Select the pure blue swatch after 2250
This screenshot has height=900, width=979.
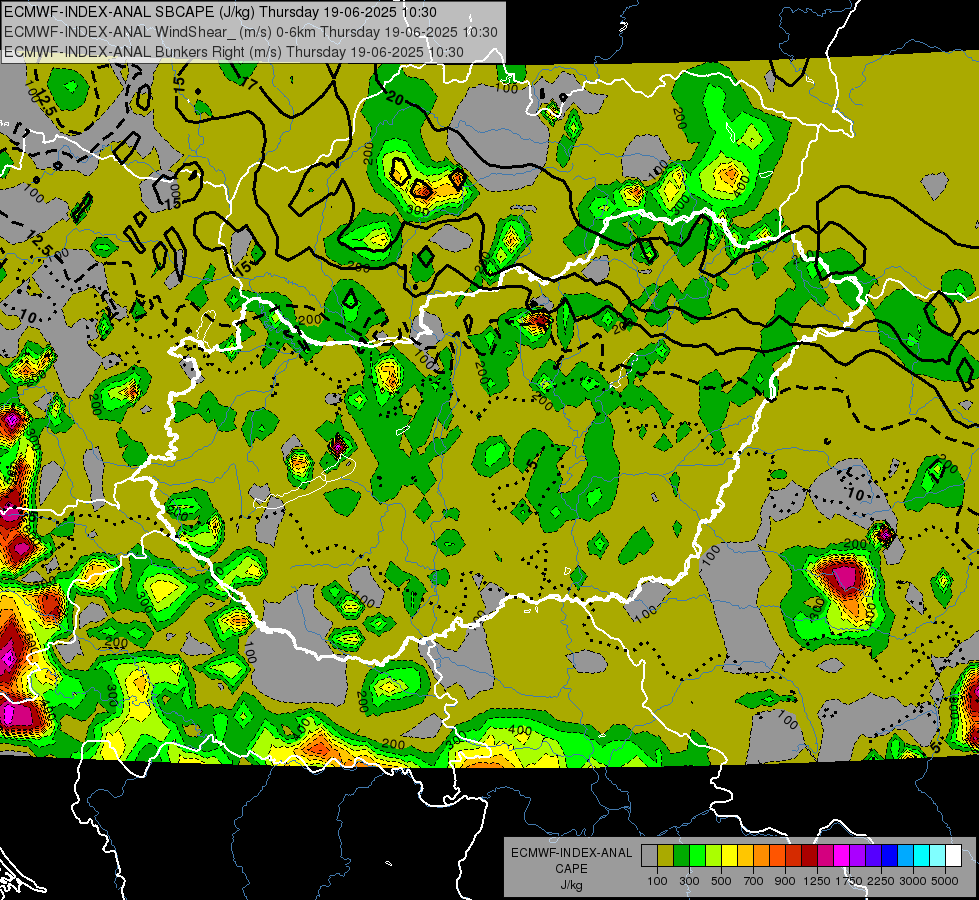click(890, 856)
